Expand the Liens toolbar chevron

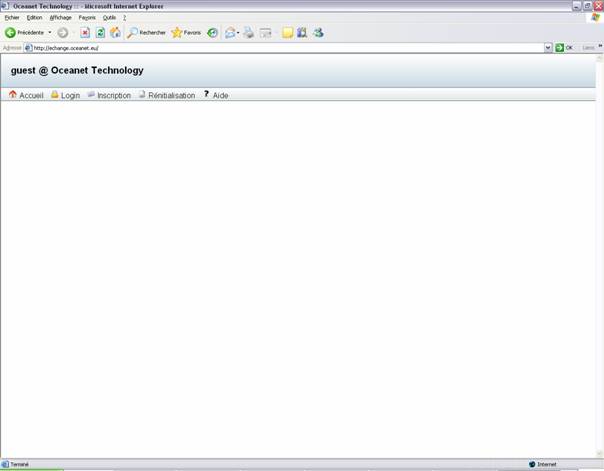[600, 46]
